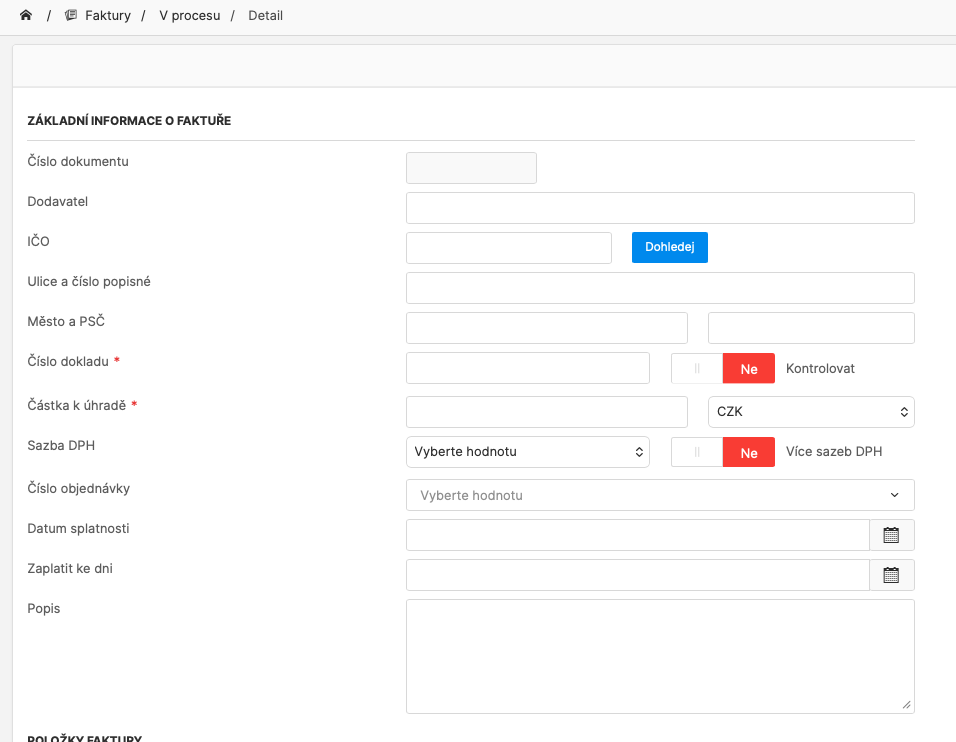Click the home icon in breadcrumb
This screenshot has width=956, height=742.
tap(26, 16)
